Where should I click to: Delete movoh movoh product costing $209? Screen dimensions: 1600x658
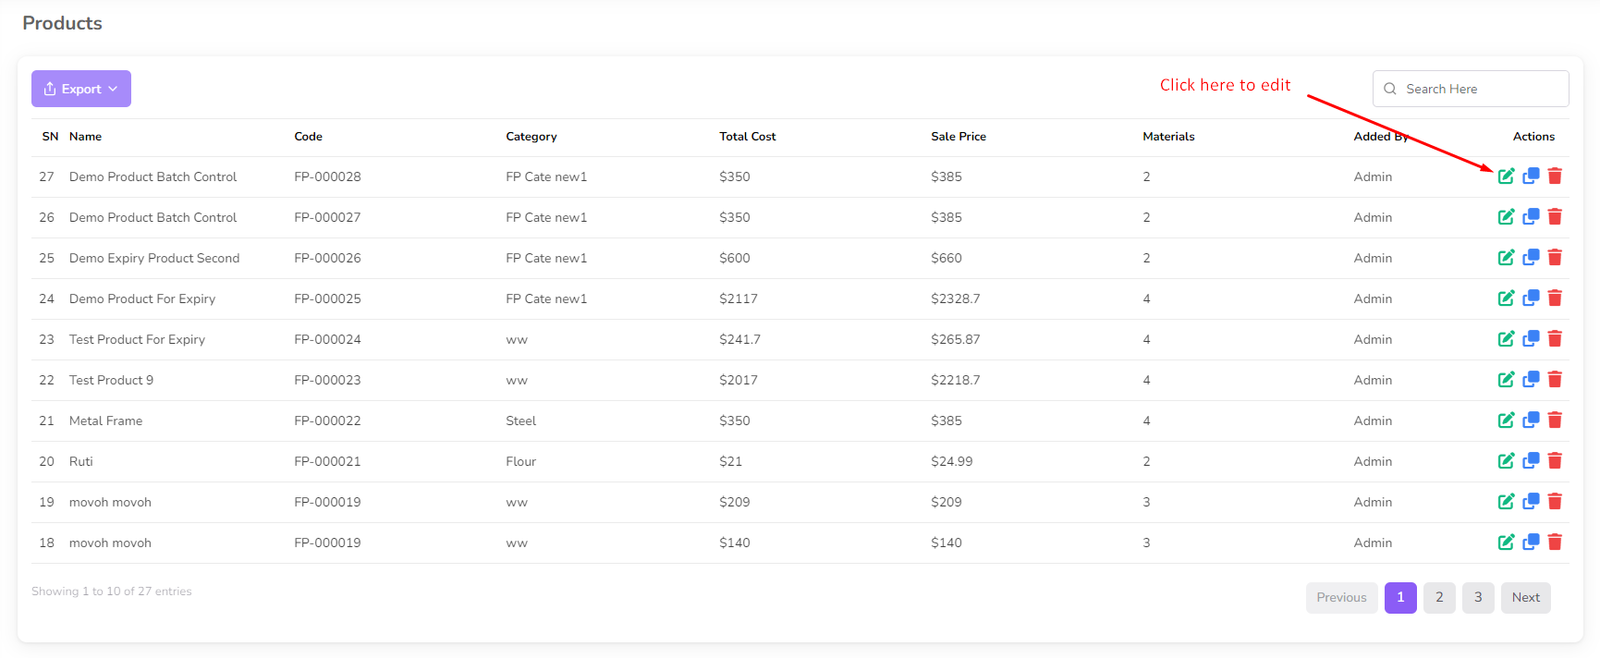click(x=1555, y=501)
